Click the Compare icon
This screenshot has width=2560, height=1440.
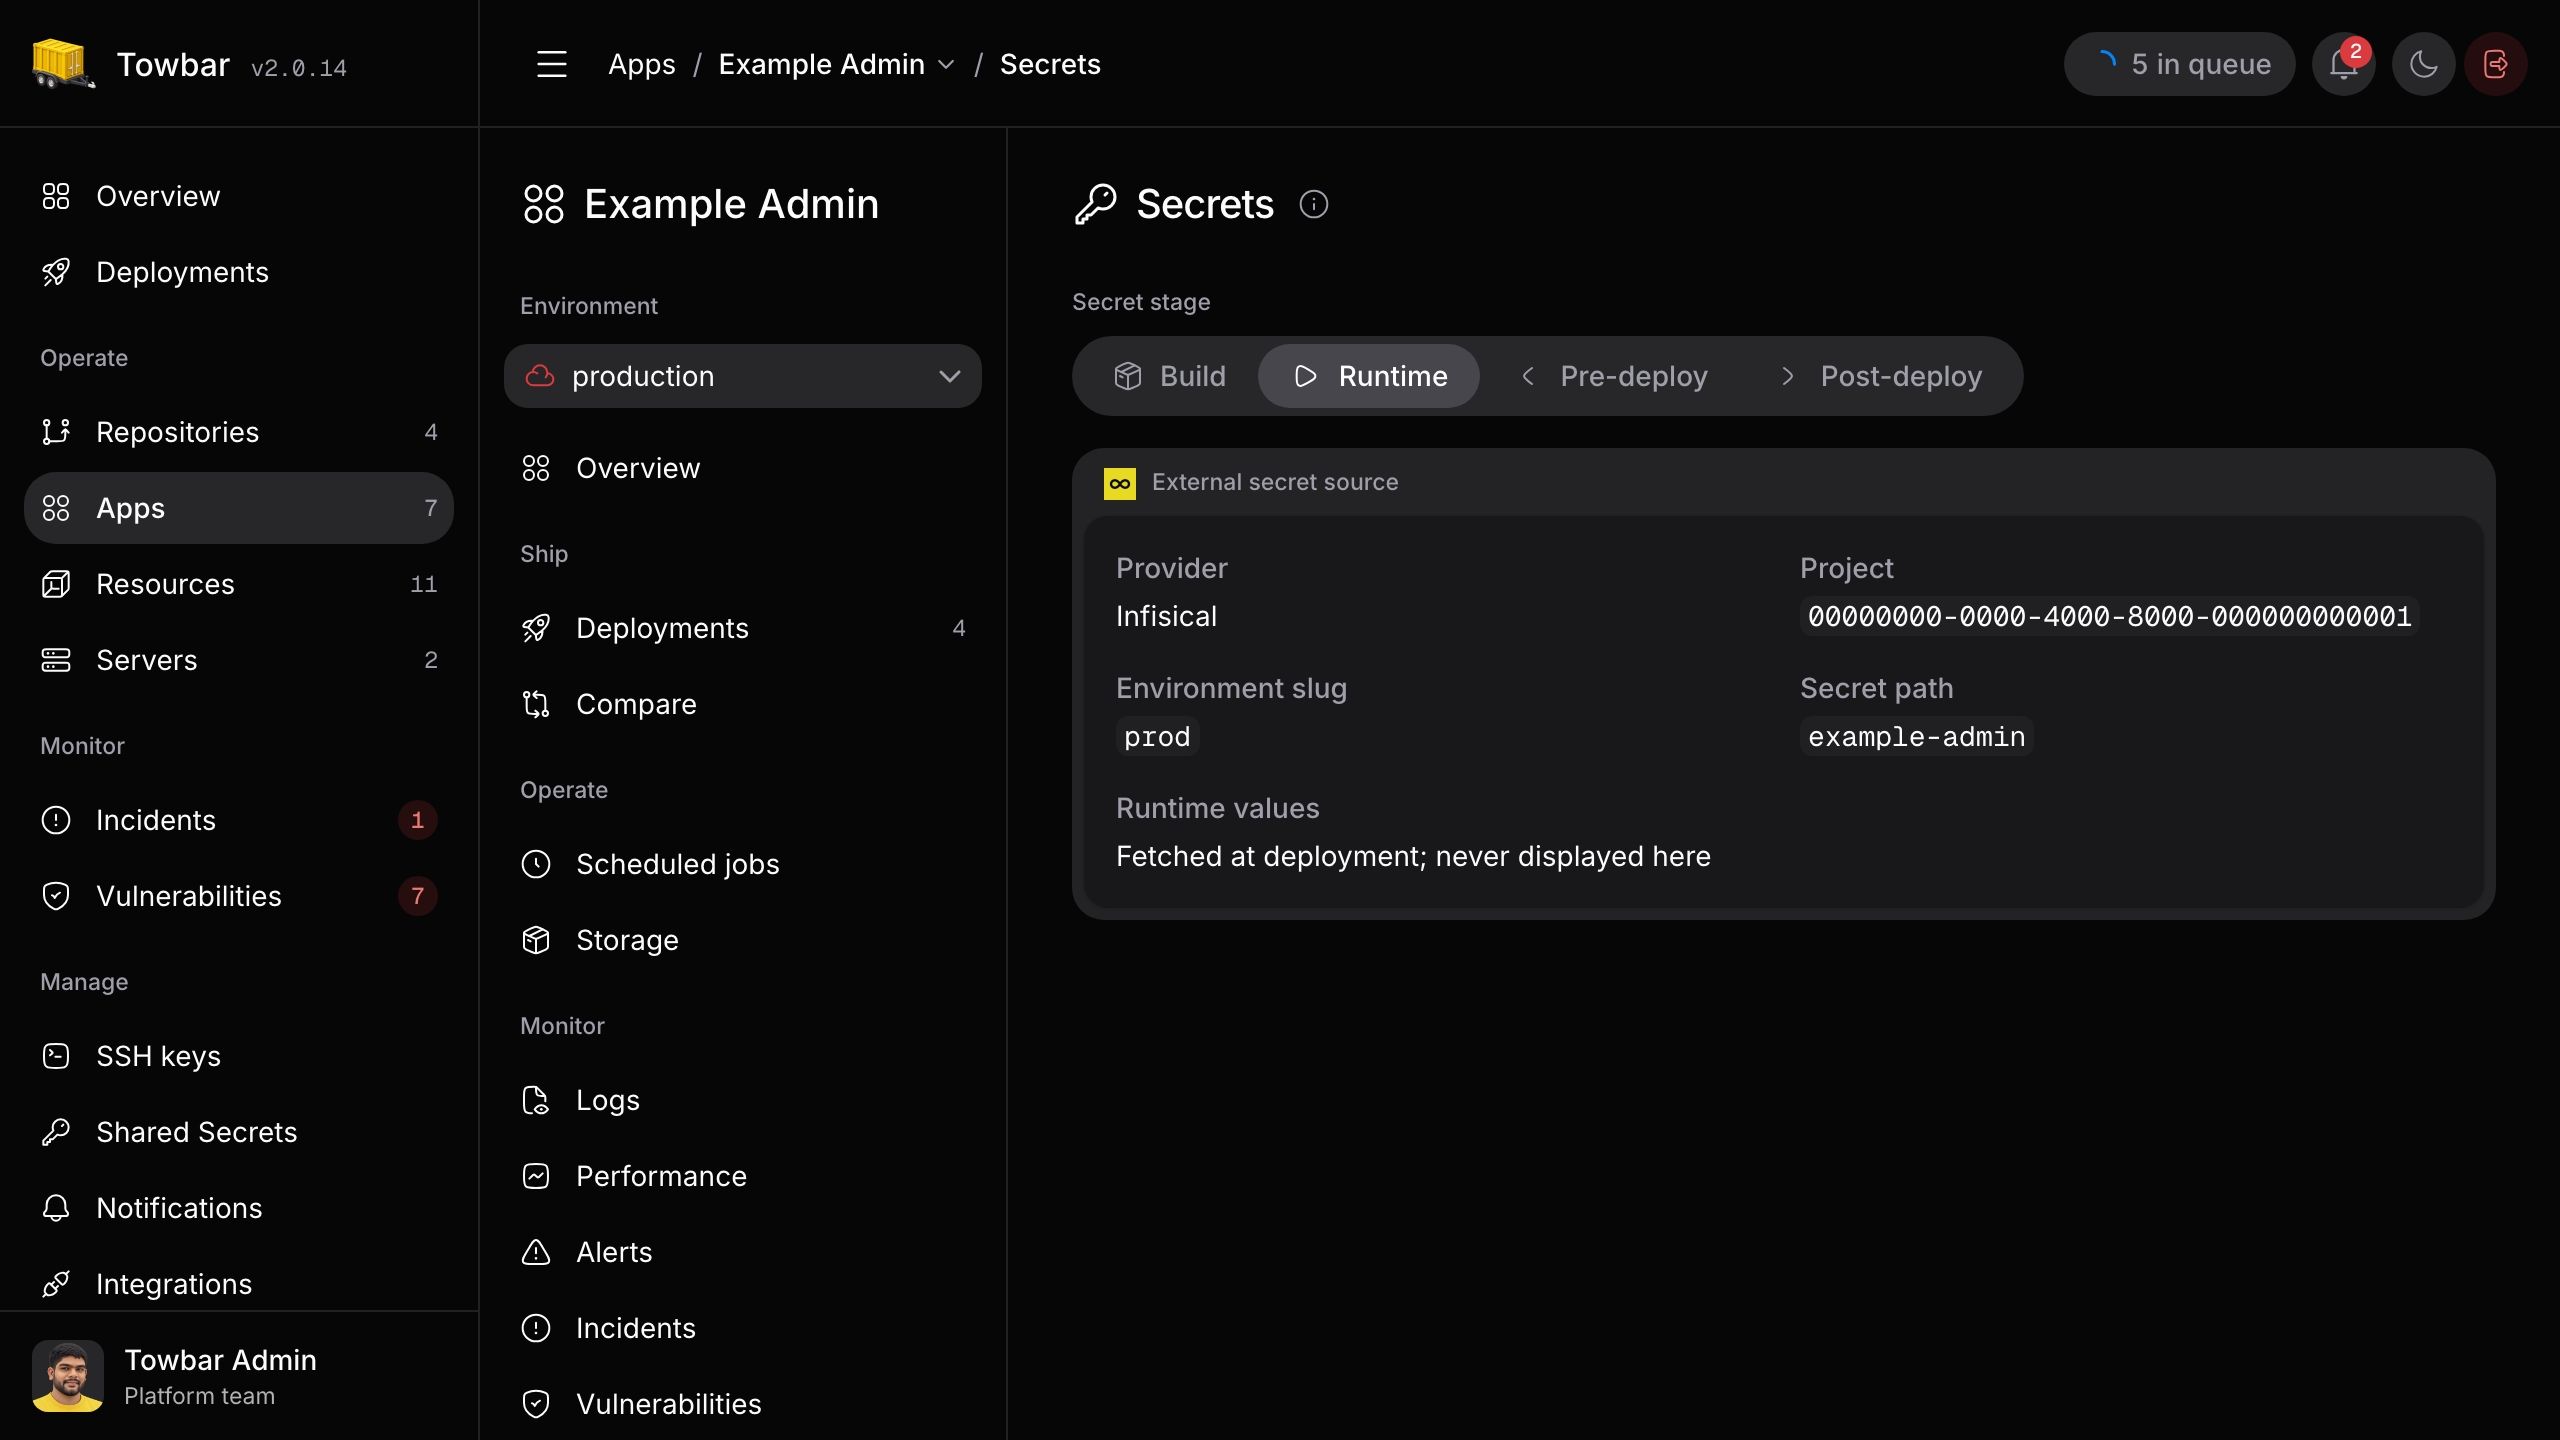point(536,704)
